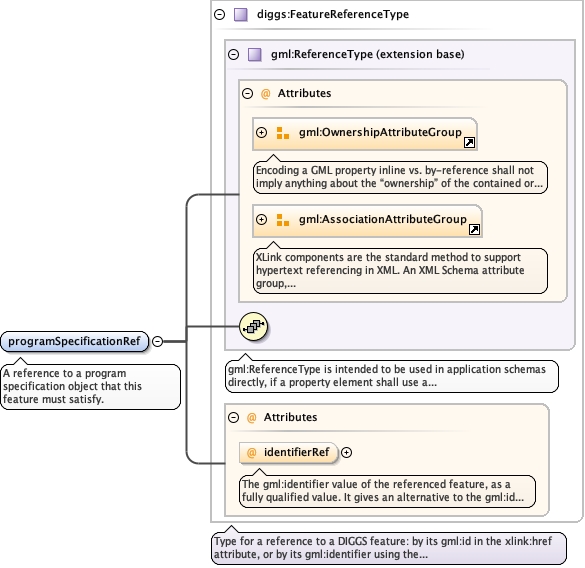Viewport: 585px width, 568px height.
Task: Click the @ icon of upper Attributes
Action: tap(266, 93)
